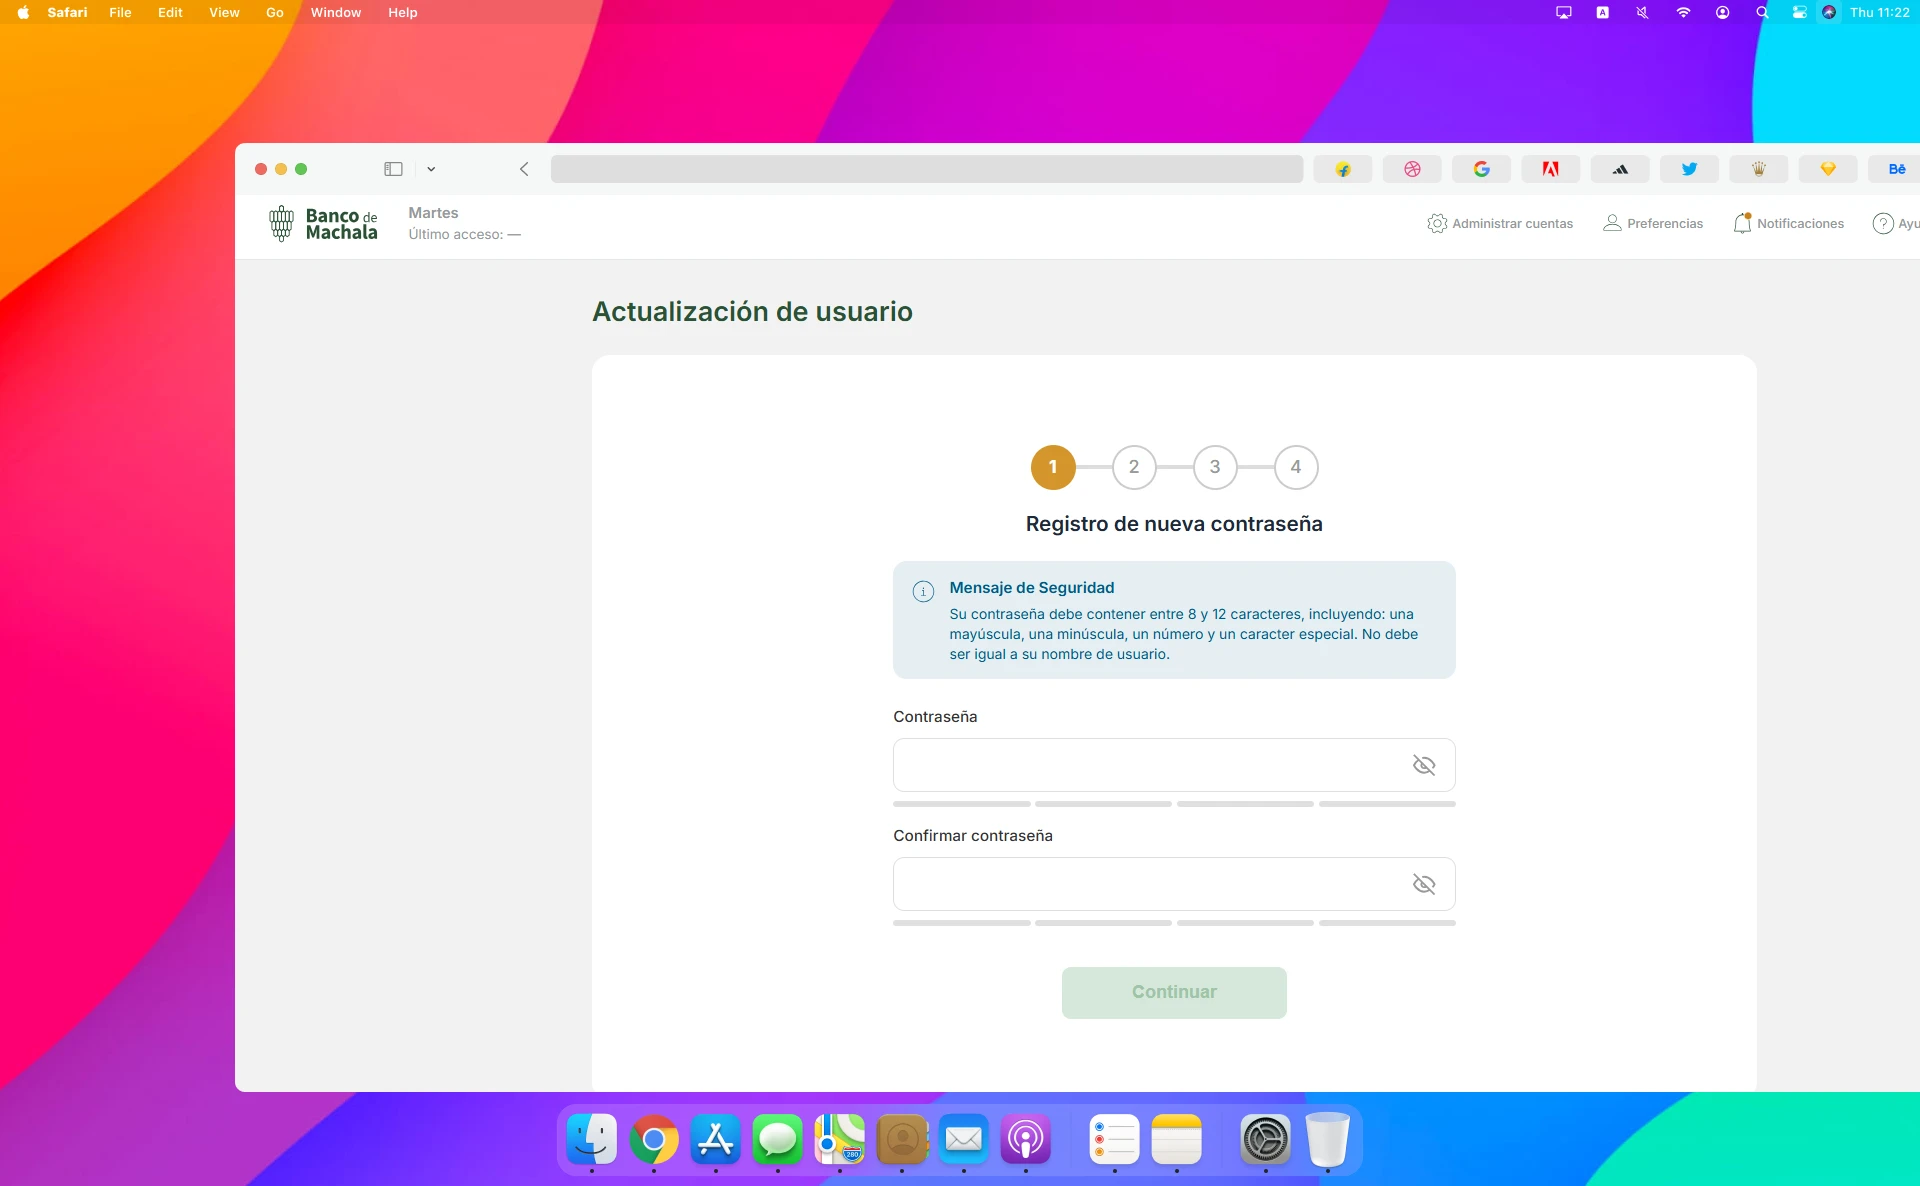
Task: Show password in Confirmar contraseña field
Action: 1424,884
